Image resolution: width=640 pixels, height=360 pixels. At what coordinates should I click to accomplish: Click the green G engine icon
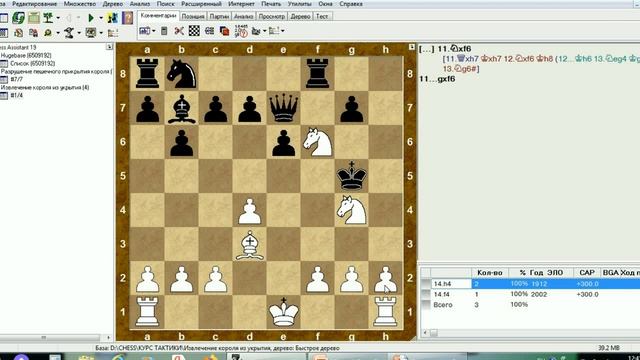point(18,18)
